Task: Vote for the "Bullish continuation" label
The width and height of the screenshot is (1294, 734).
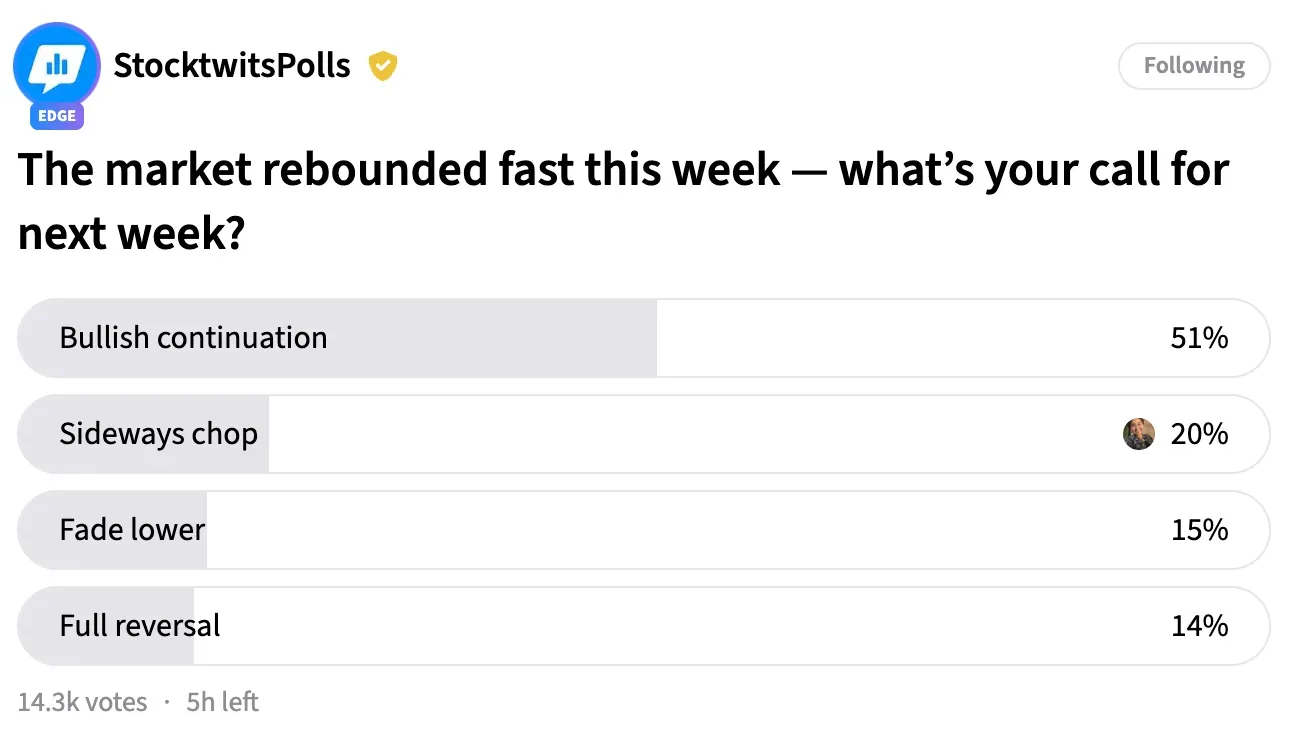Action: point(193,338)
